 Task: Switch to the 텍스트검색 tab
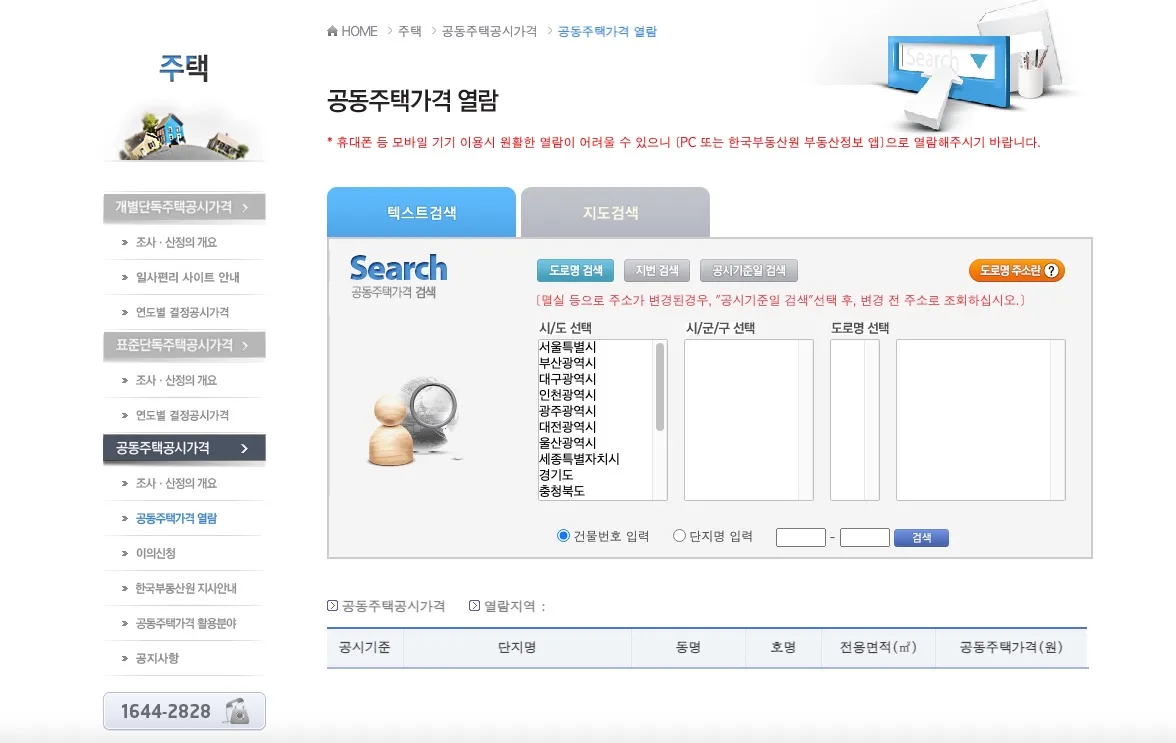[420, 210]
